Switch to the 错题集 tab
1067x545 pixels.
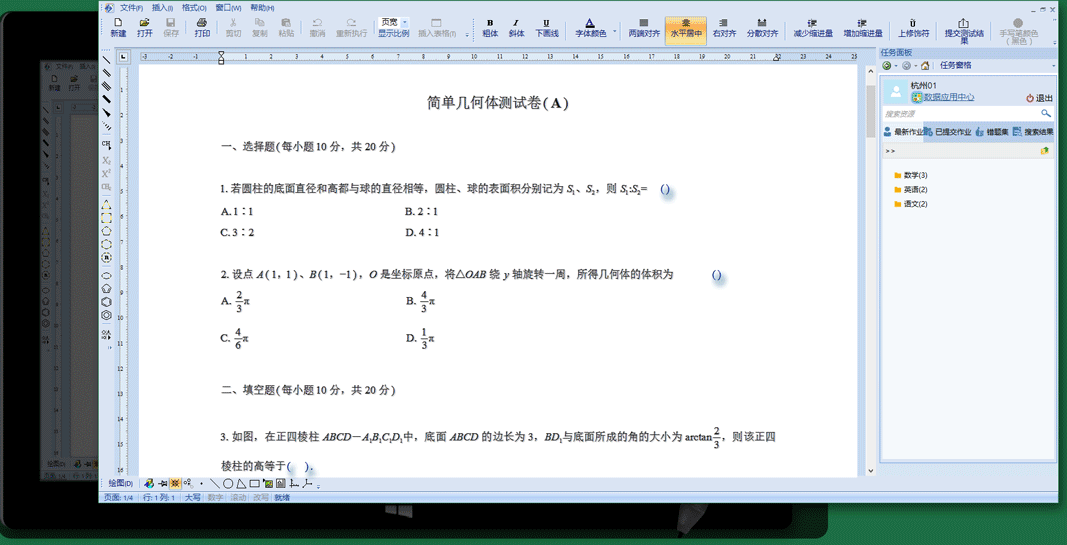991,132
